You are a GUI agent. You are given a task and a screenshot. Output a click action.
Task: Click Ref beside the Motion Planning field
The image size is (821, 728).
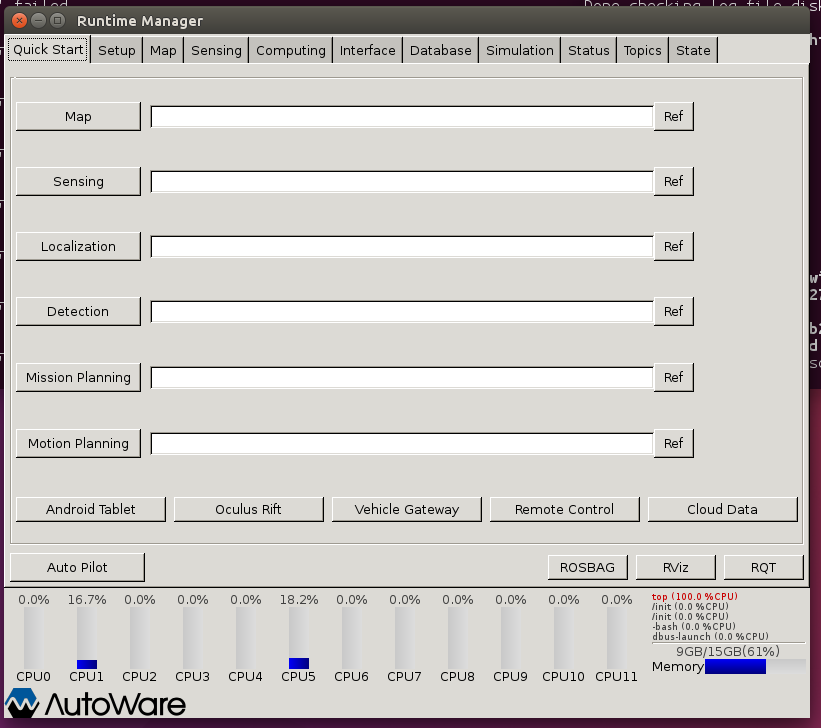[x=673, y=443]
